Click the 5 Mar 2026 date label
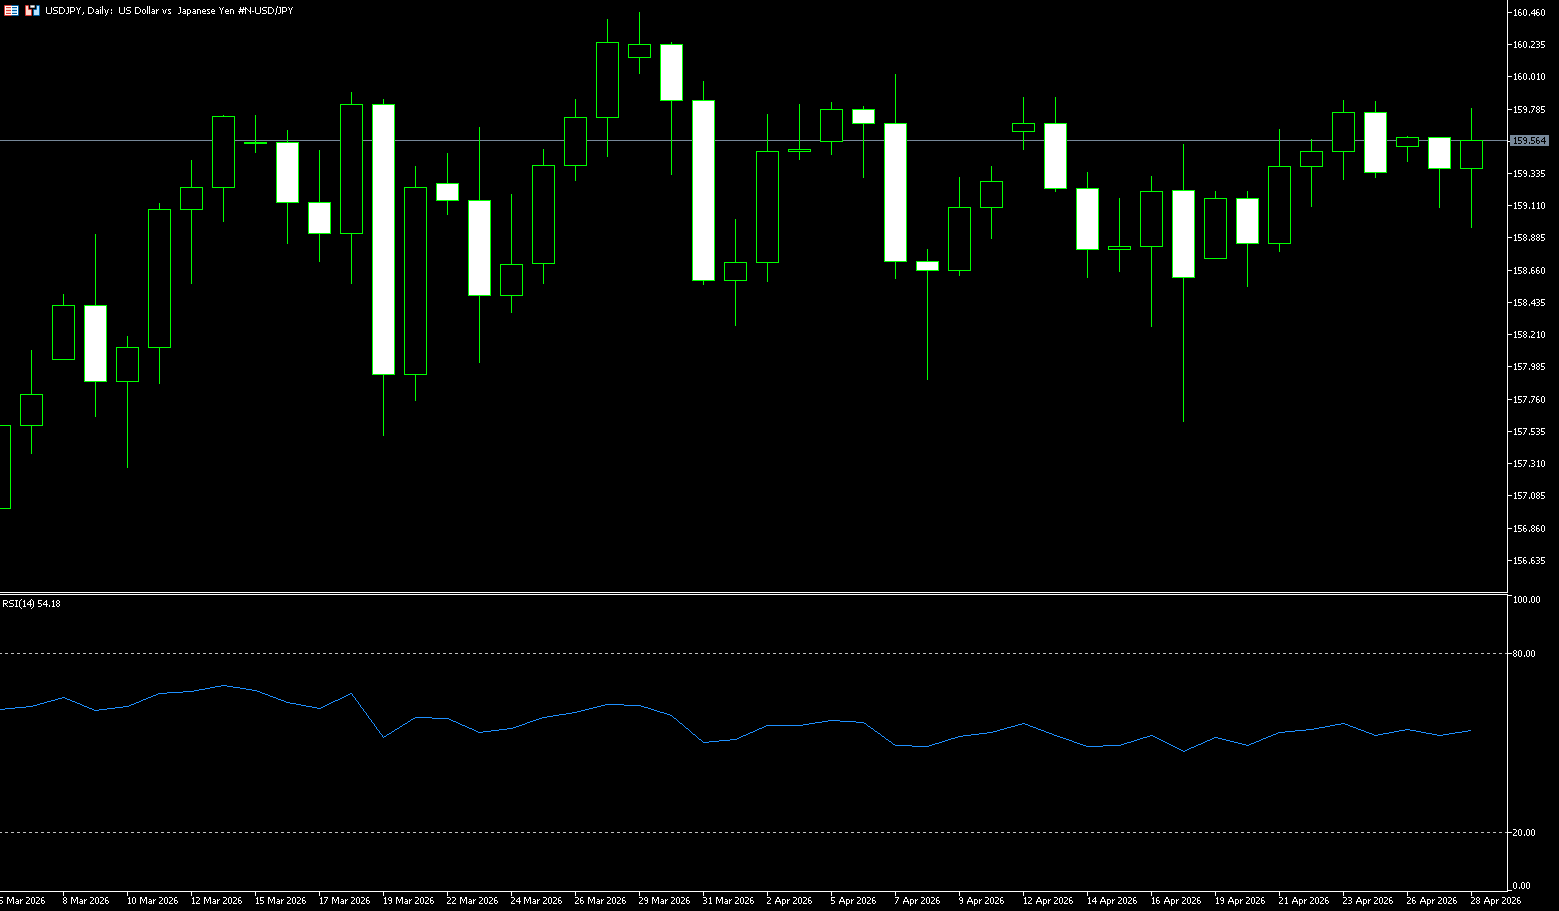The width and height of the screenshot is (1559, 911). (22, 901)
